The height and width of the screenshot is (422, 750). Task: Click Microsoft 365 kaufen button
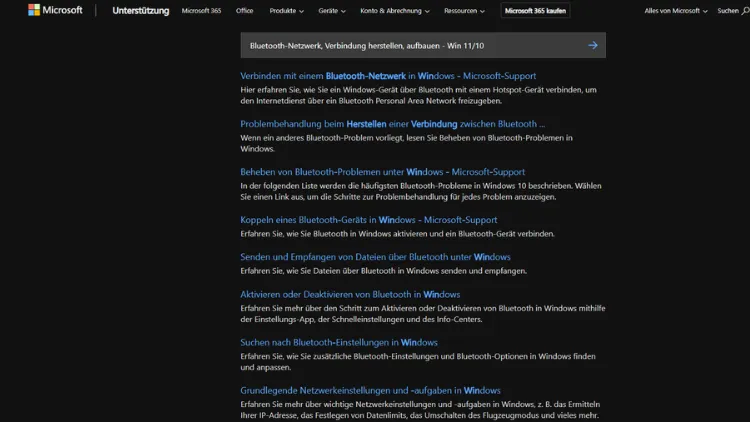[535, 11]
